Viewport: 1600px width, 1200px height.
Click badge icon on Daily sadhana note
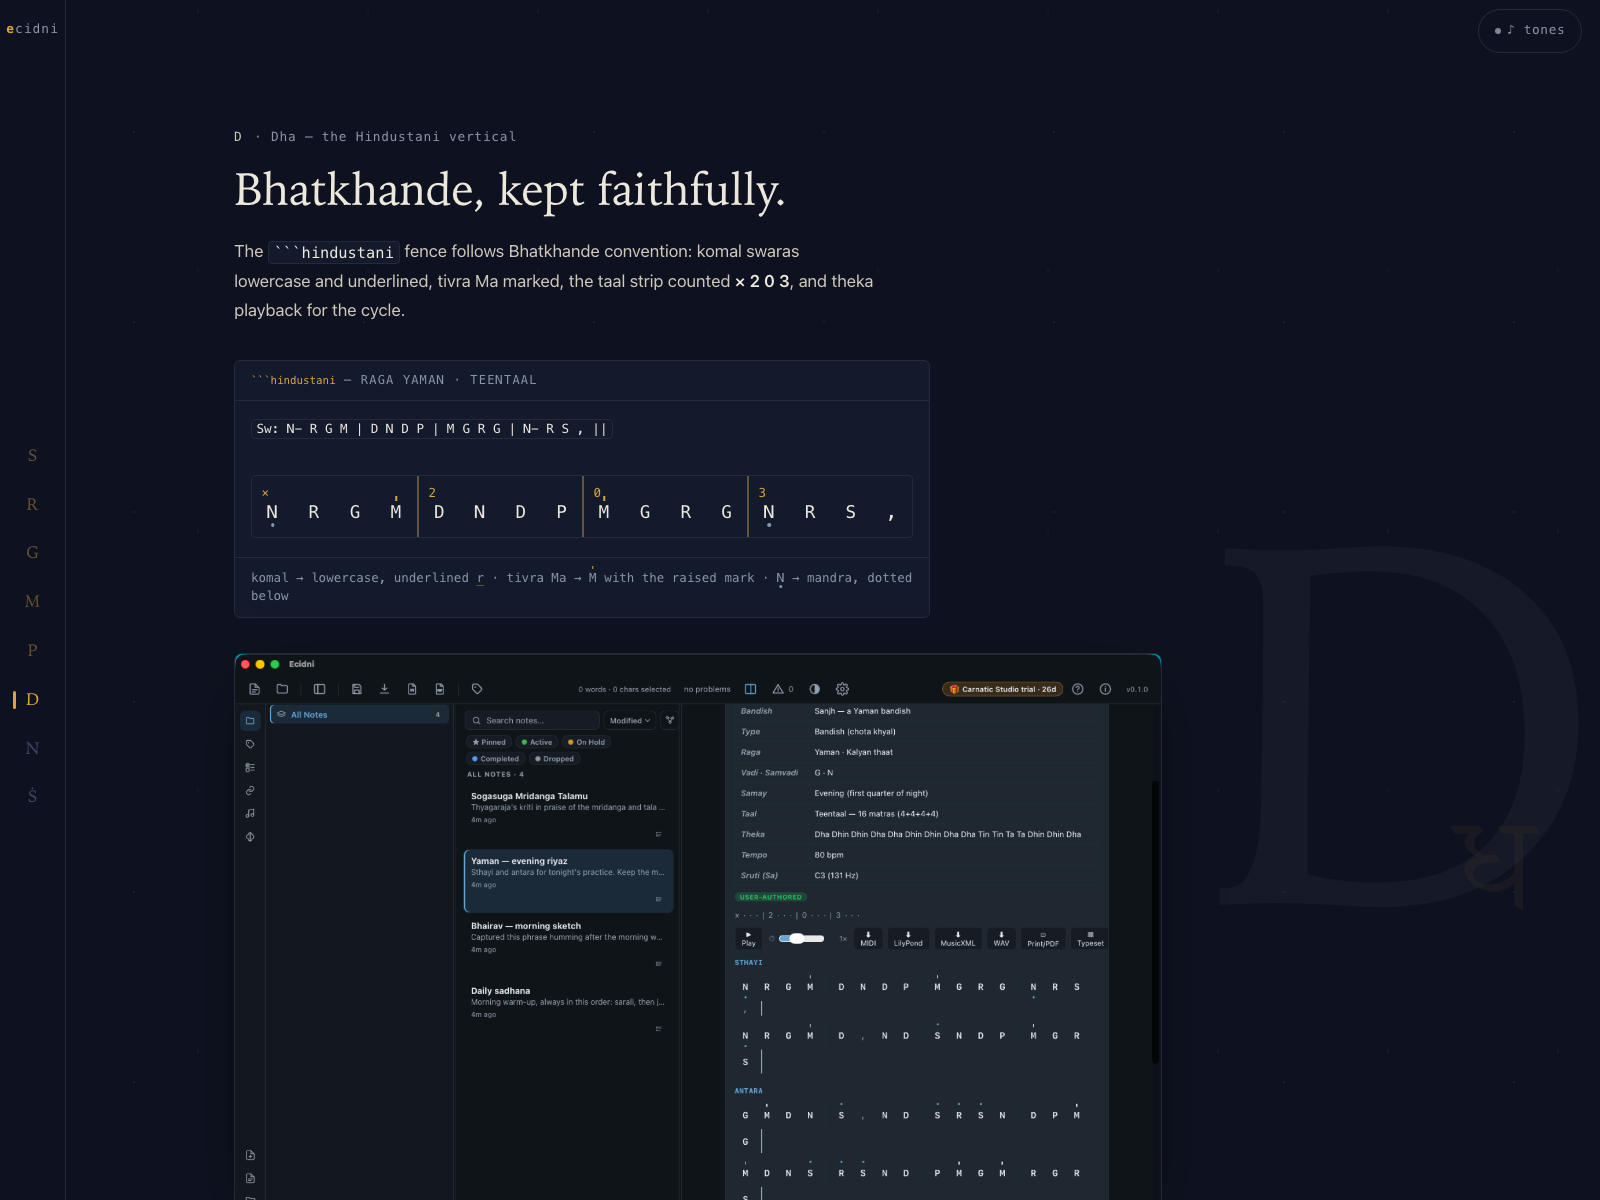[658, 1029]
